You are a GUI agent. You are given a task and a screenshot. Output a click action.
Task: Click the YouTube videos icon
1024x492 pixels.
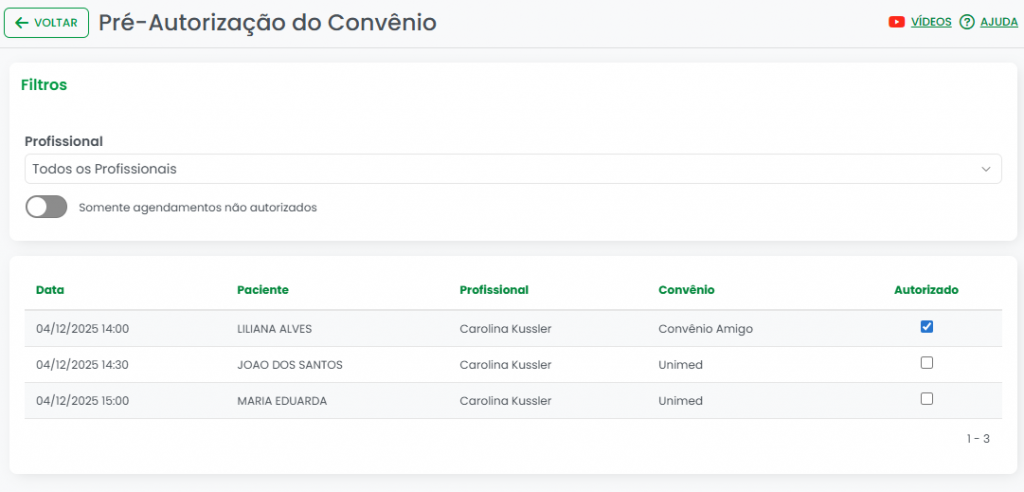click(897, 22)
